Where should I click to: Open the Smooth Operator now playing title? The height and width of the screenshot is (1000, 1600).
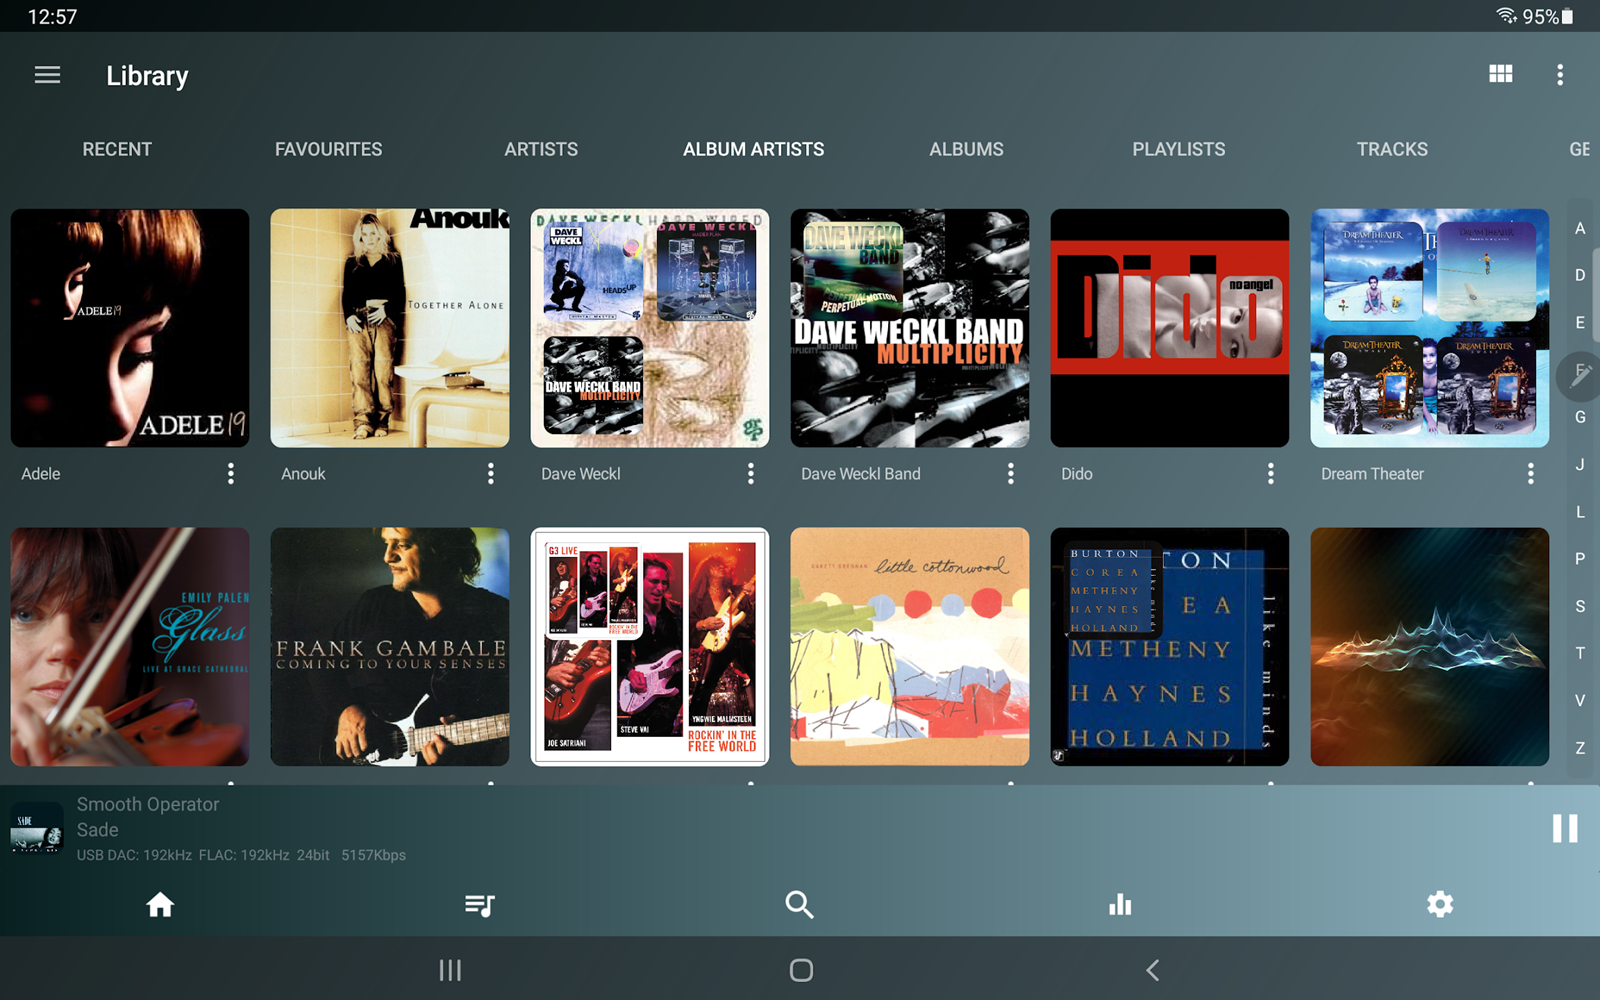click(148, 804)
